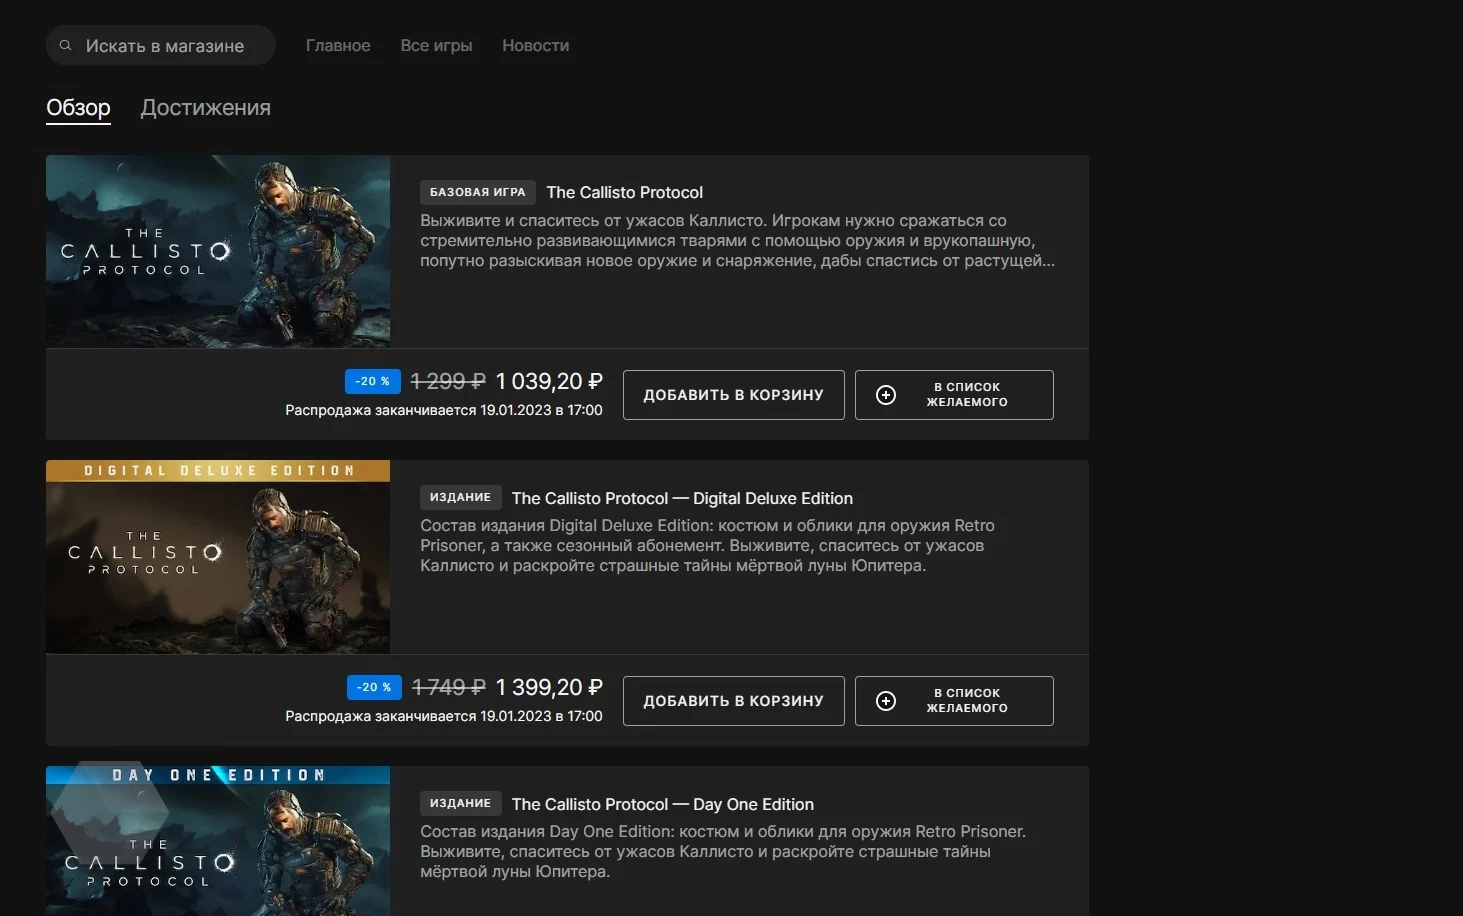Click the БАЗОВАЯ ИГРА badge
The height and width of the screenshot is (916, 1463).
coord(478,192)
